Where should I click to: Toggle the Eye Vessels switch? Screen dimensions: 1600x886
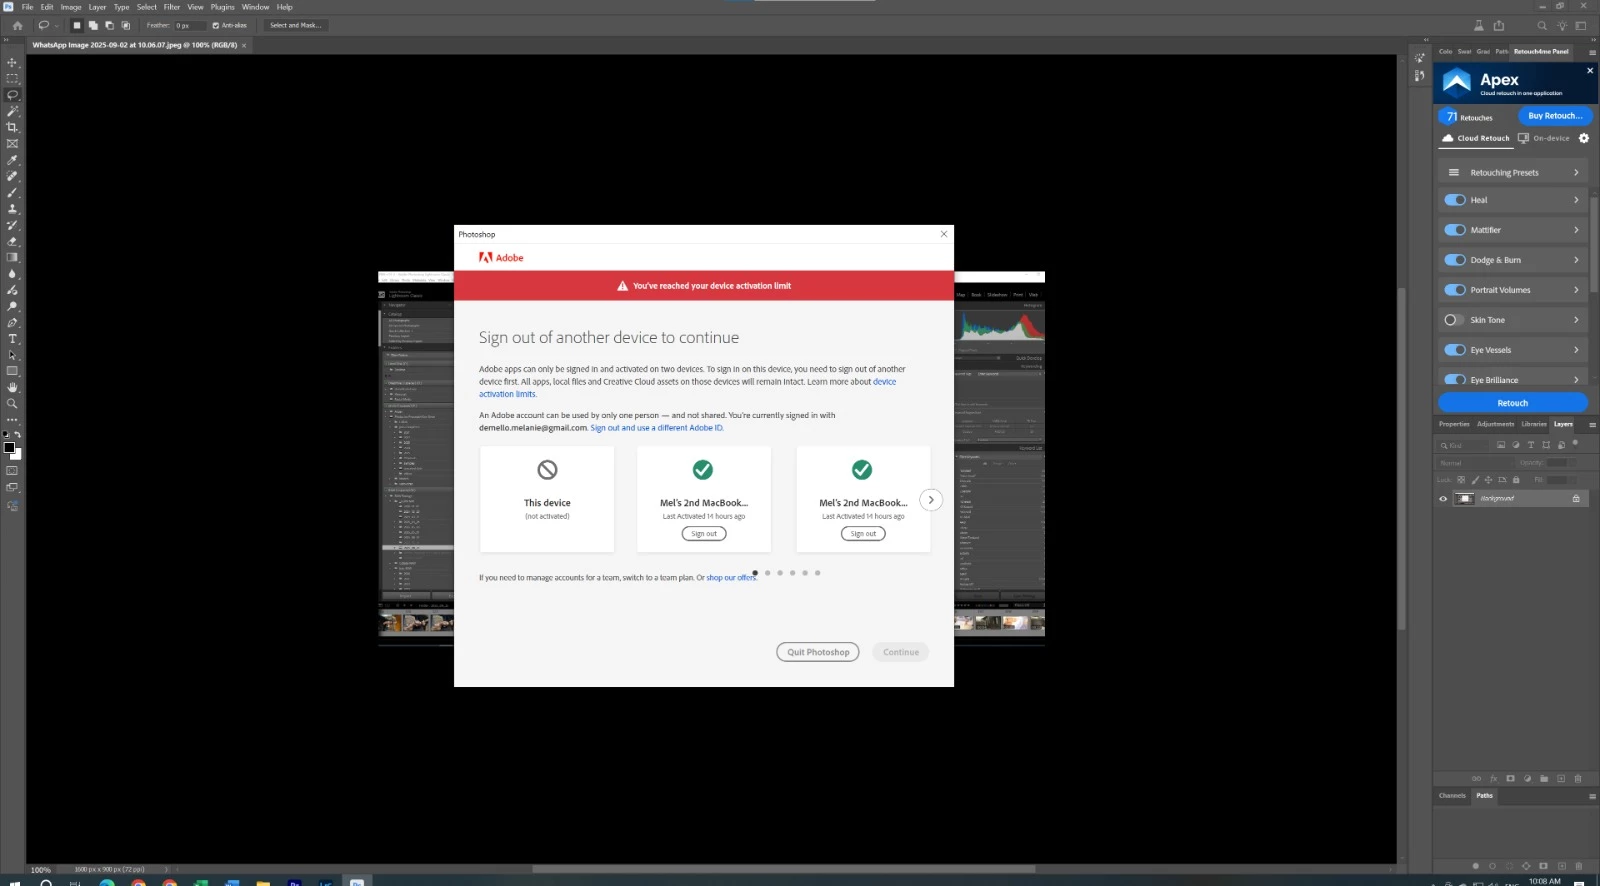coord(1455,350)
